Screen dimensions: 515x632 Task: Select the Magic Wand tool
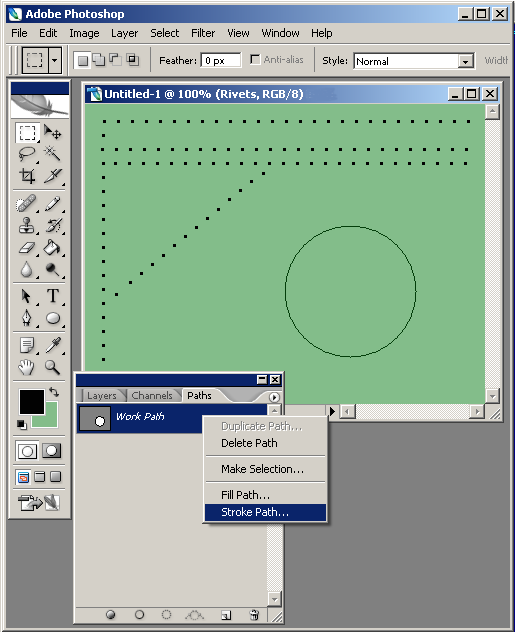coord(52,153)
